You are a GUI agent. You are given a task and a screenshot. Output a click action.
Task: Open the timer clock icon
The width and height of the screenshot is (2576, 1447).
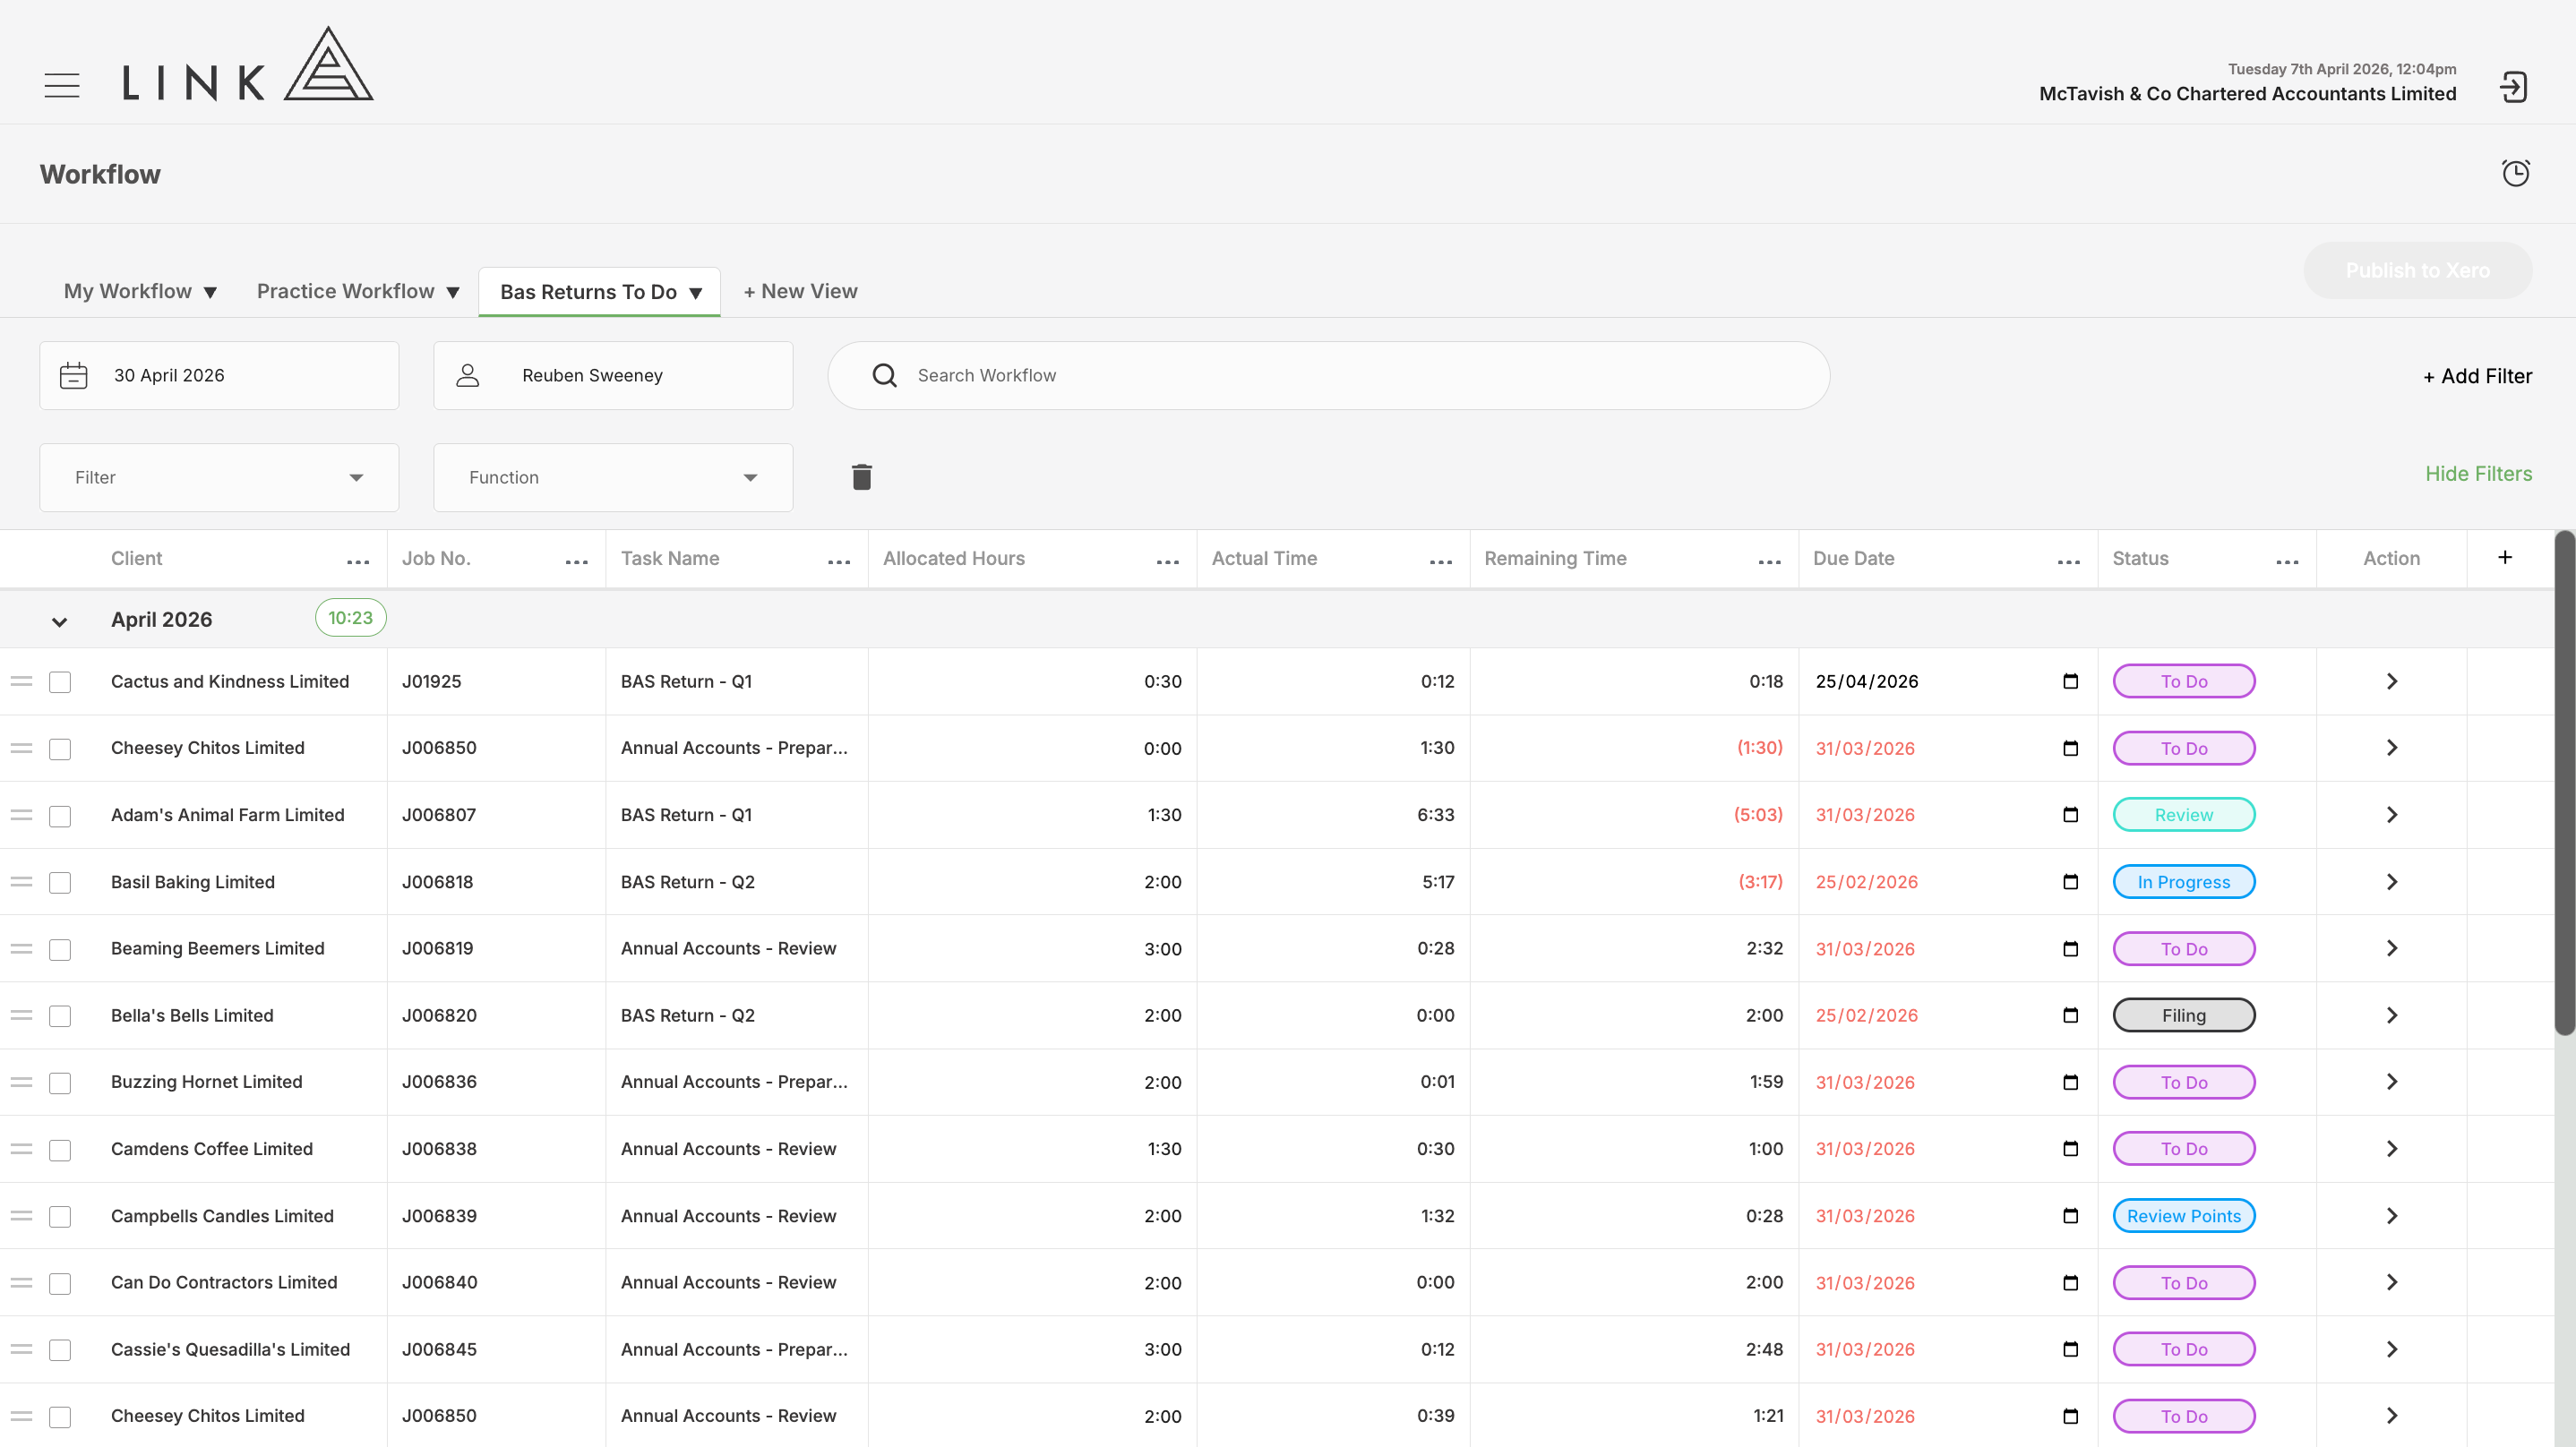[x=2516, y=173]
